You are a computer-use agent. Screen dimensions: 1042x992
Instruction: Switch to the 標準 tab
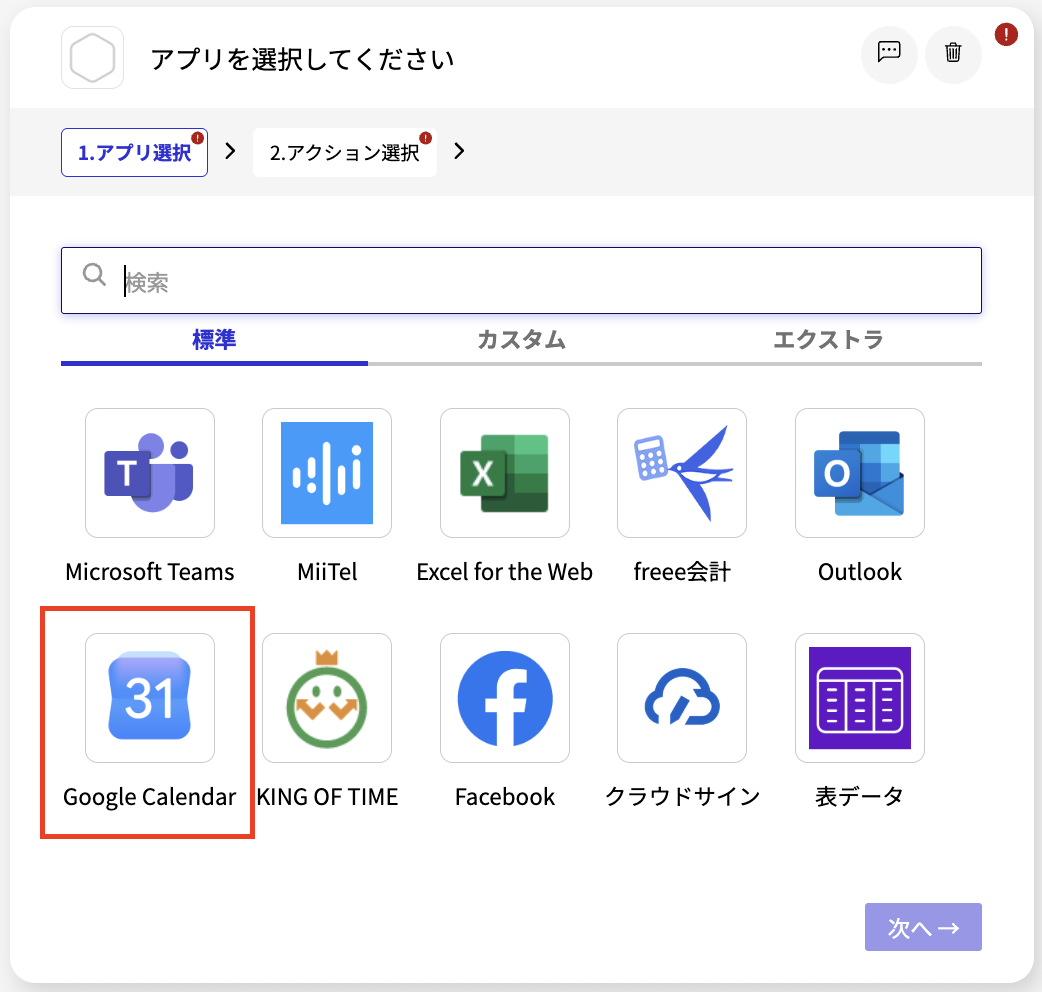[214, 341]
